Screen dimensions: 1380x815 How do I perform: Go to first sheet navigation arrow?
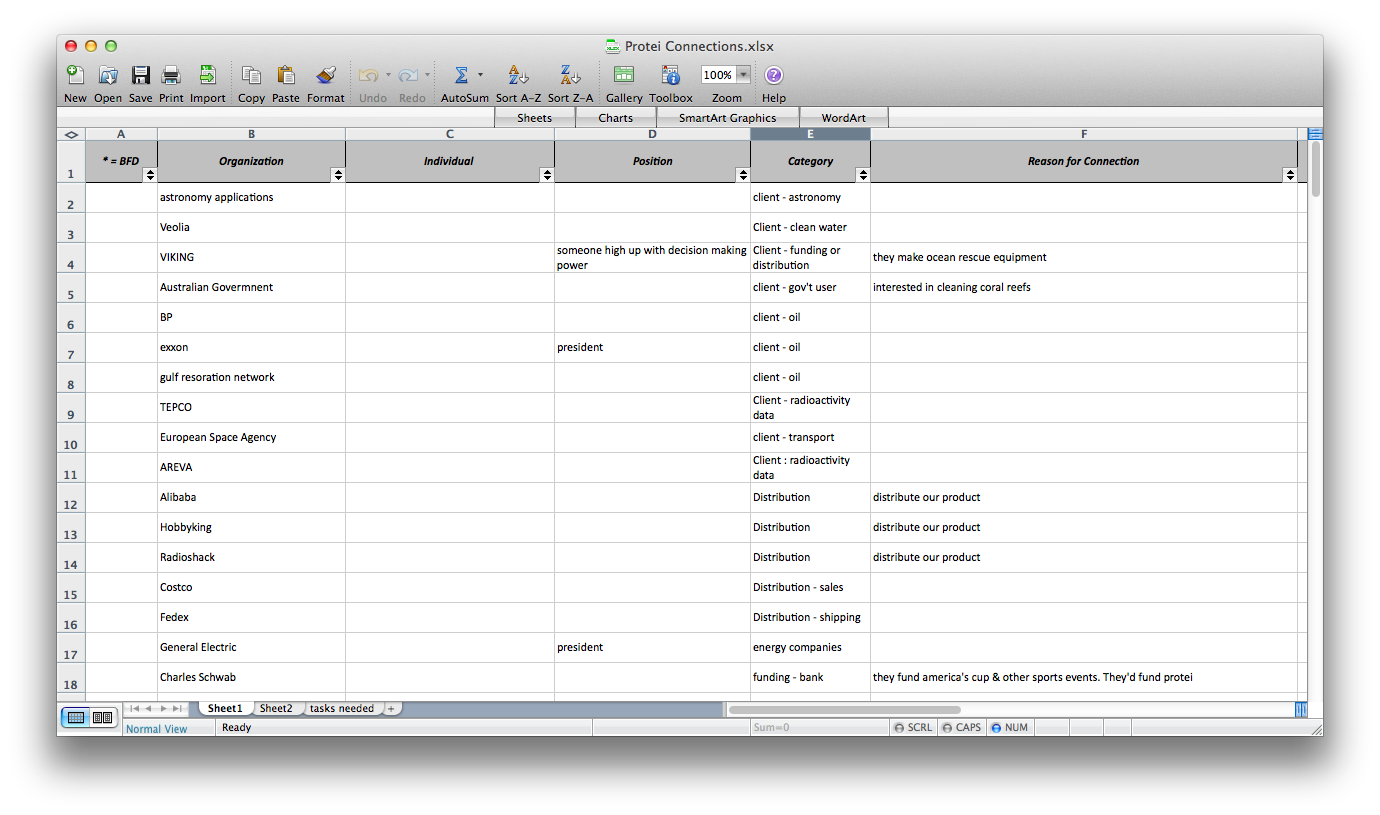click(x=134, y=708)
